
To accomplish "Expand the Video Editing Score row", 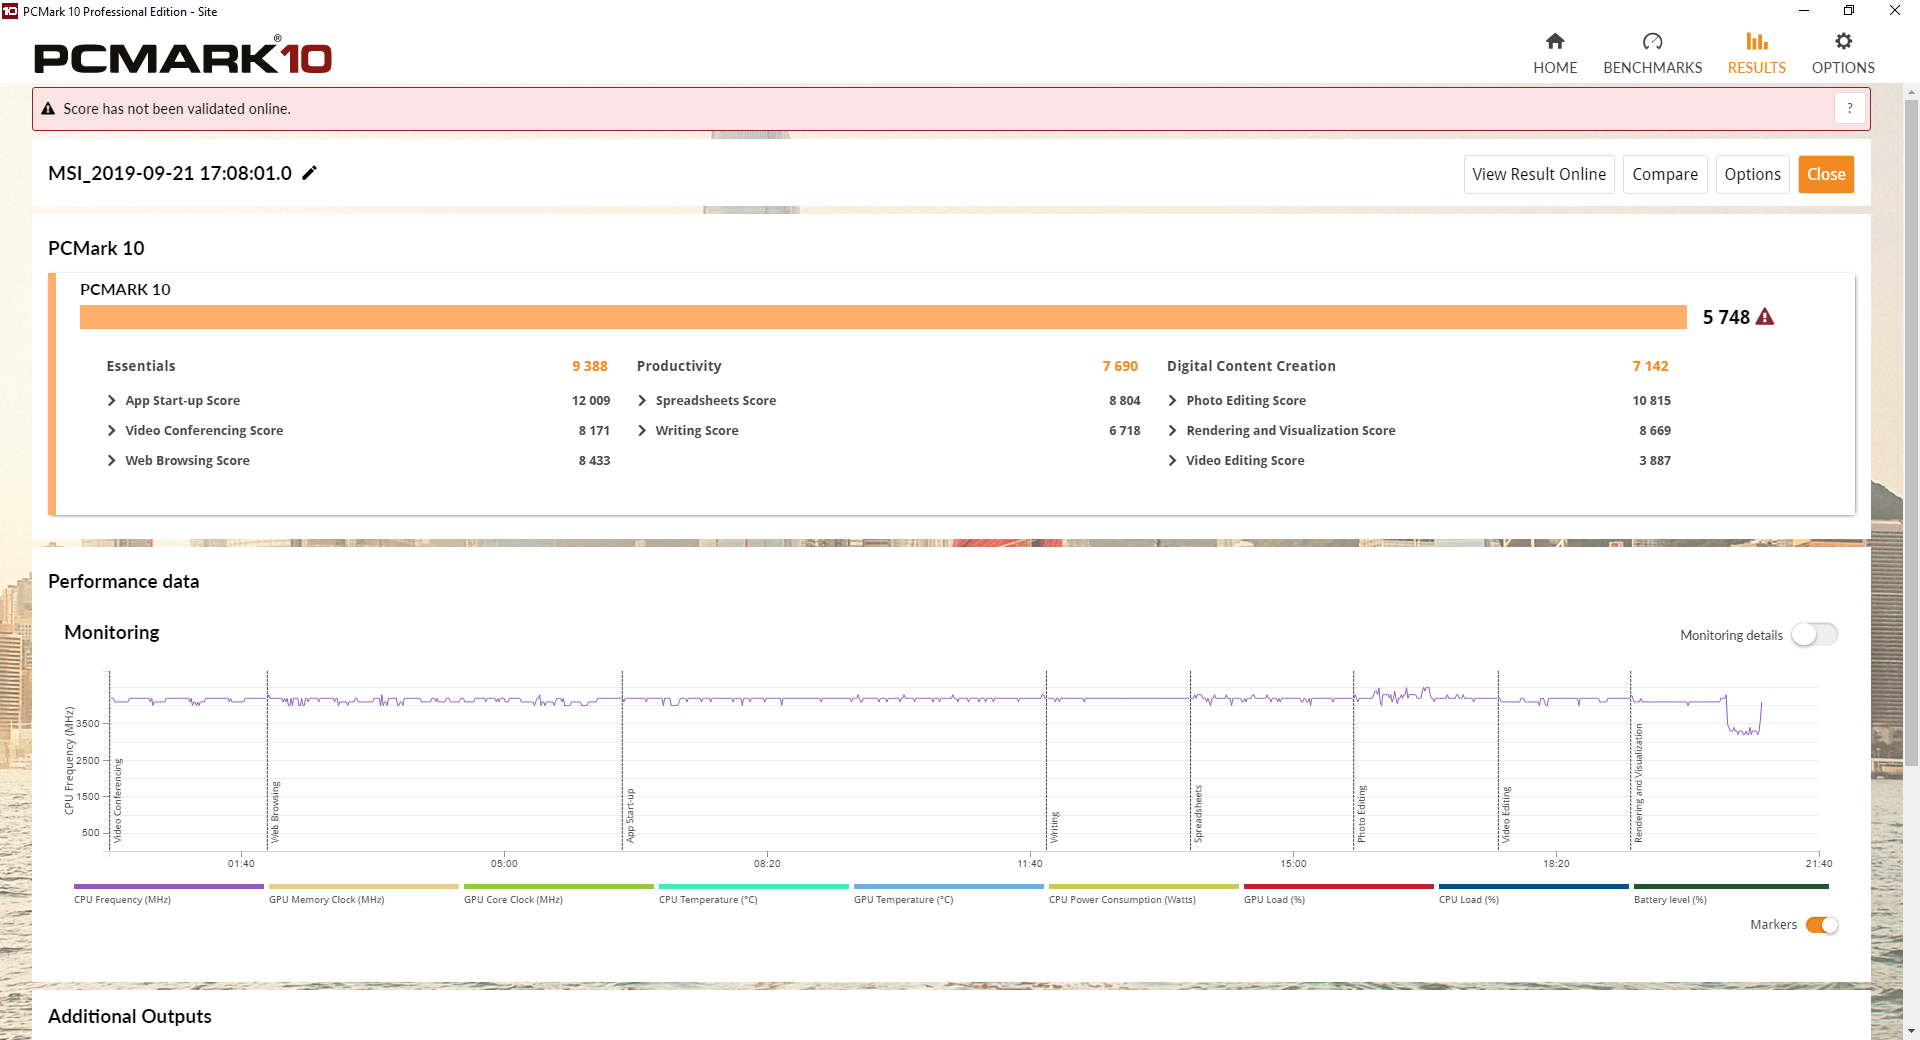I will pyautogui.click(x=1172, y=461).
